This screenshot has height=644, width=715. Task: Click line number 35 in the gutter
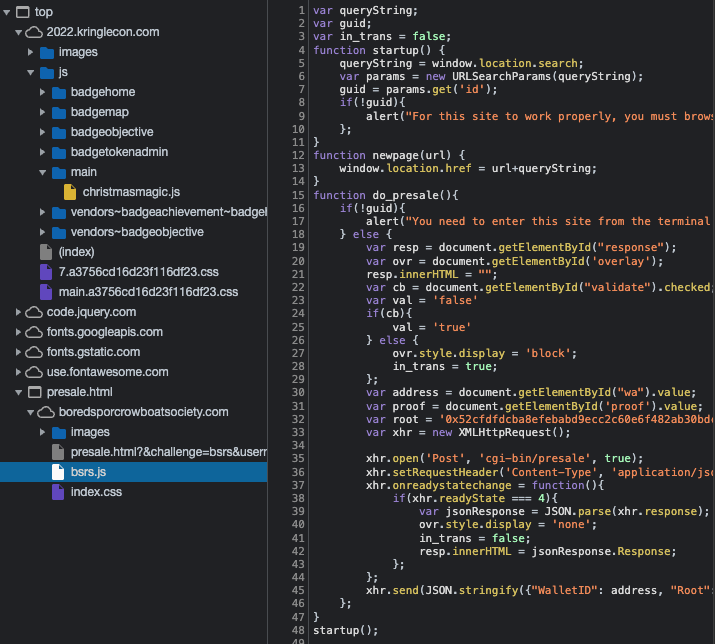click(299, 446)
